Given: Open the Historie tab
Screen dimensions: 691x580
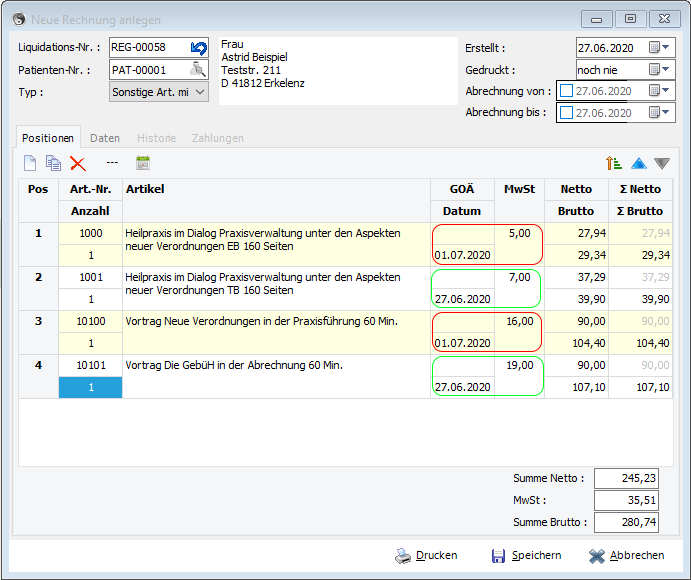Looking at the screenshot, I should 156,138.
